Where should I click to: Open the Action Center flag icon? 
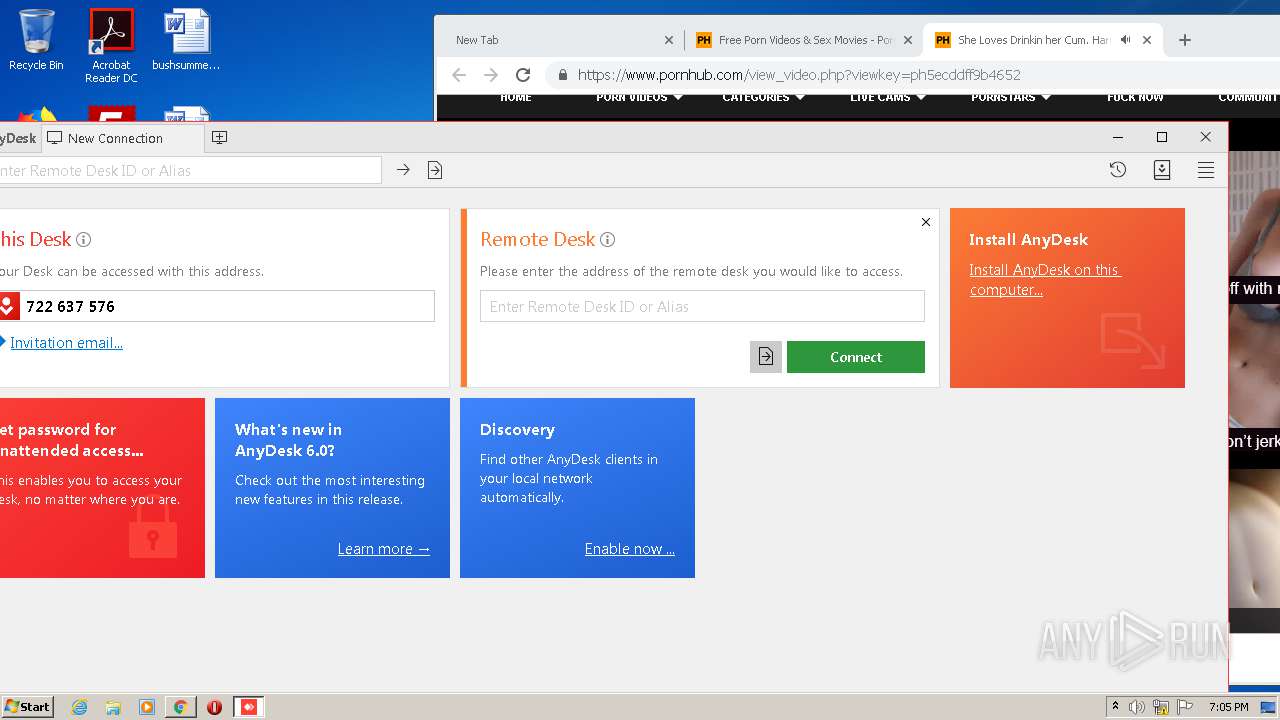1185,707
